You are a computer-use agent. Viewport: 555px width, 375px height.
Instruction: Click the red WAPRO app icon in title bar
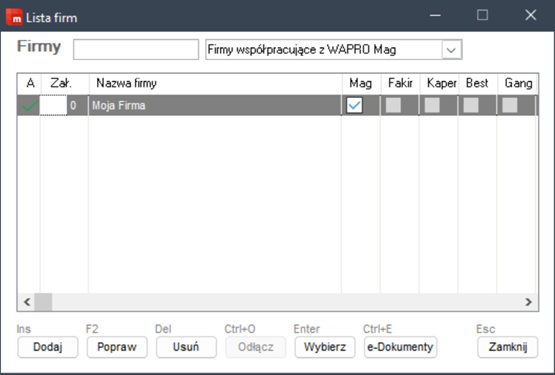(x=14, y=17)
